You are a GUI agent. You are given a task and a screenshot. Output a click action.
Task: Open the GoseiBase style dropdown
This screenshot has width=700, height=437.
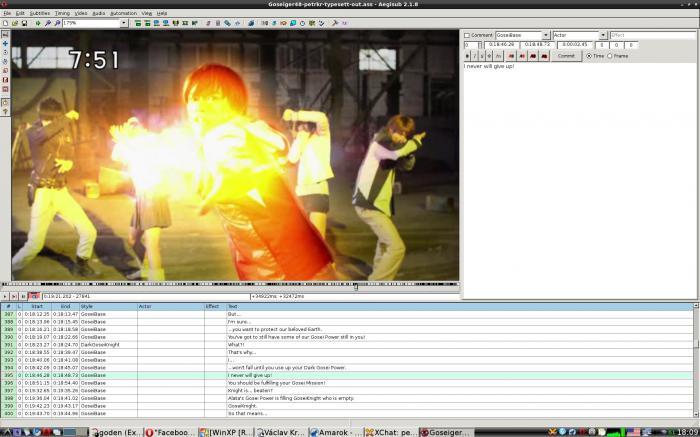coord(546,35)
